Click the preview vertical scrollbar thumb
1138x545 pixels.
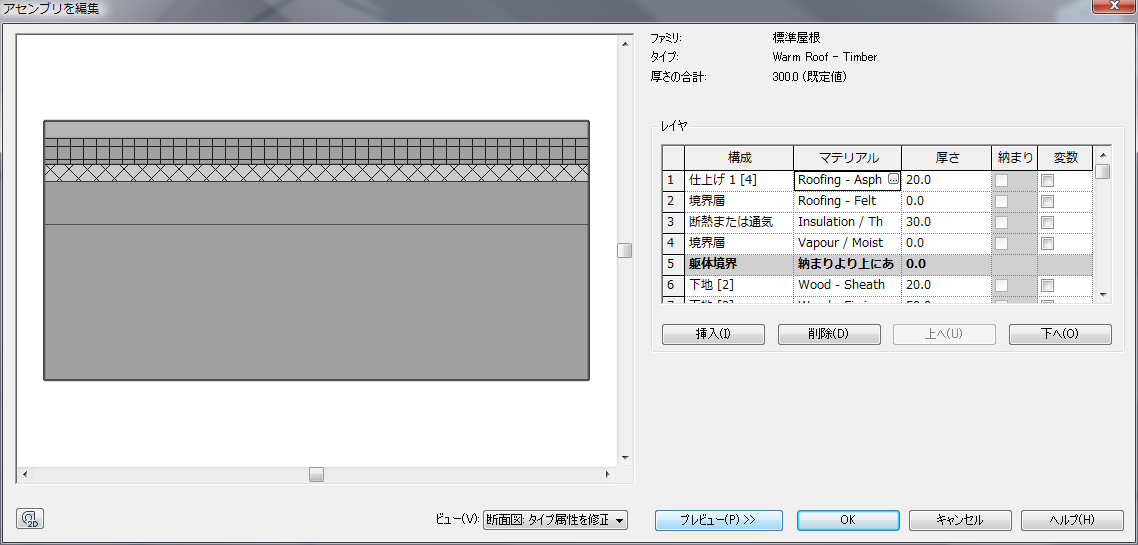pyautogui.click(x=625, y=250)
